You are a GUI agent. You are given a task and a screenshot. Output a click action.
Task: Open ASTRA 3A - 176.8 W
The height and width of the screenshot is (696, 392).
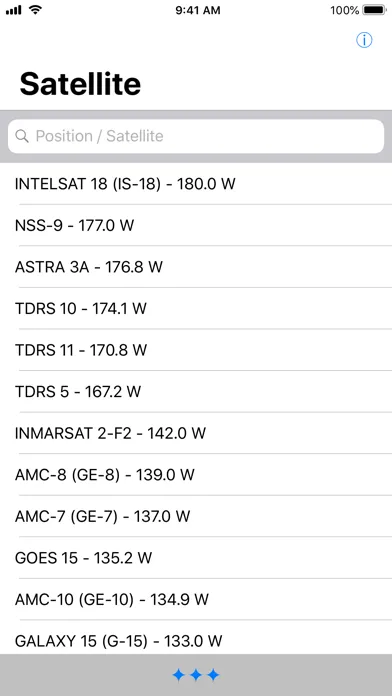coord(196,267)
